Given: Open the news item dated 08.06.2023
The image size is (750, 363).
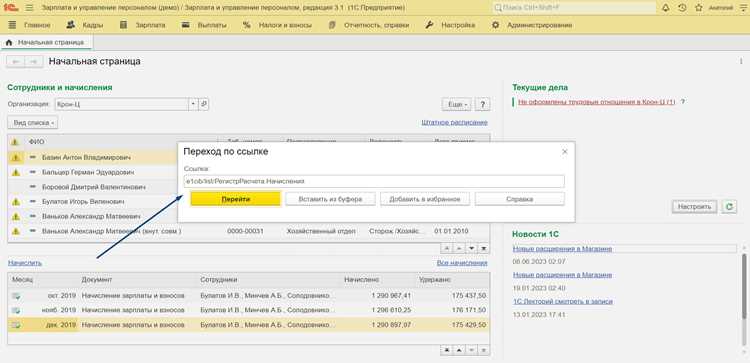Looking at the screenshot, I should coord(562,249).
